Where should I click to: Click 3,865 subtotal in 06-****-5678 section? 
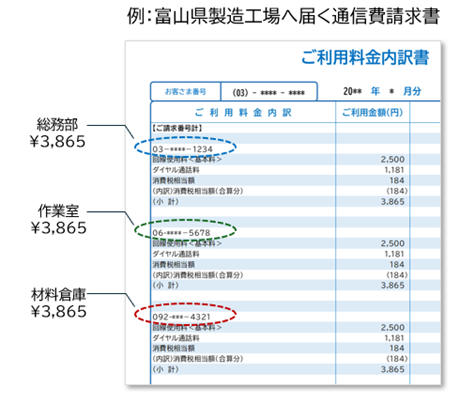pos(393,285)
